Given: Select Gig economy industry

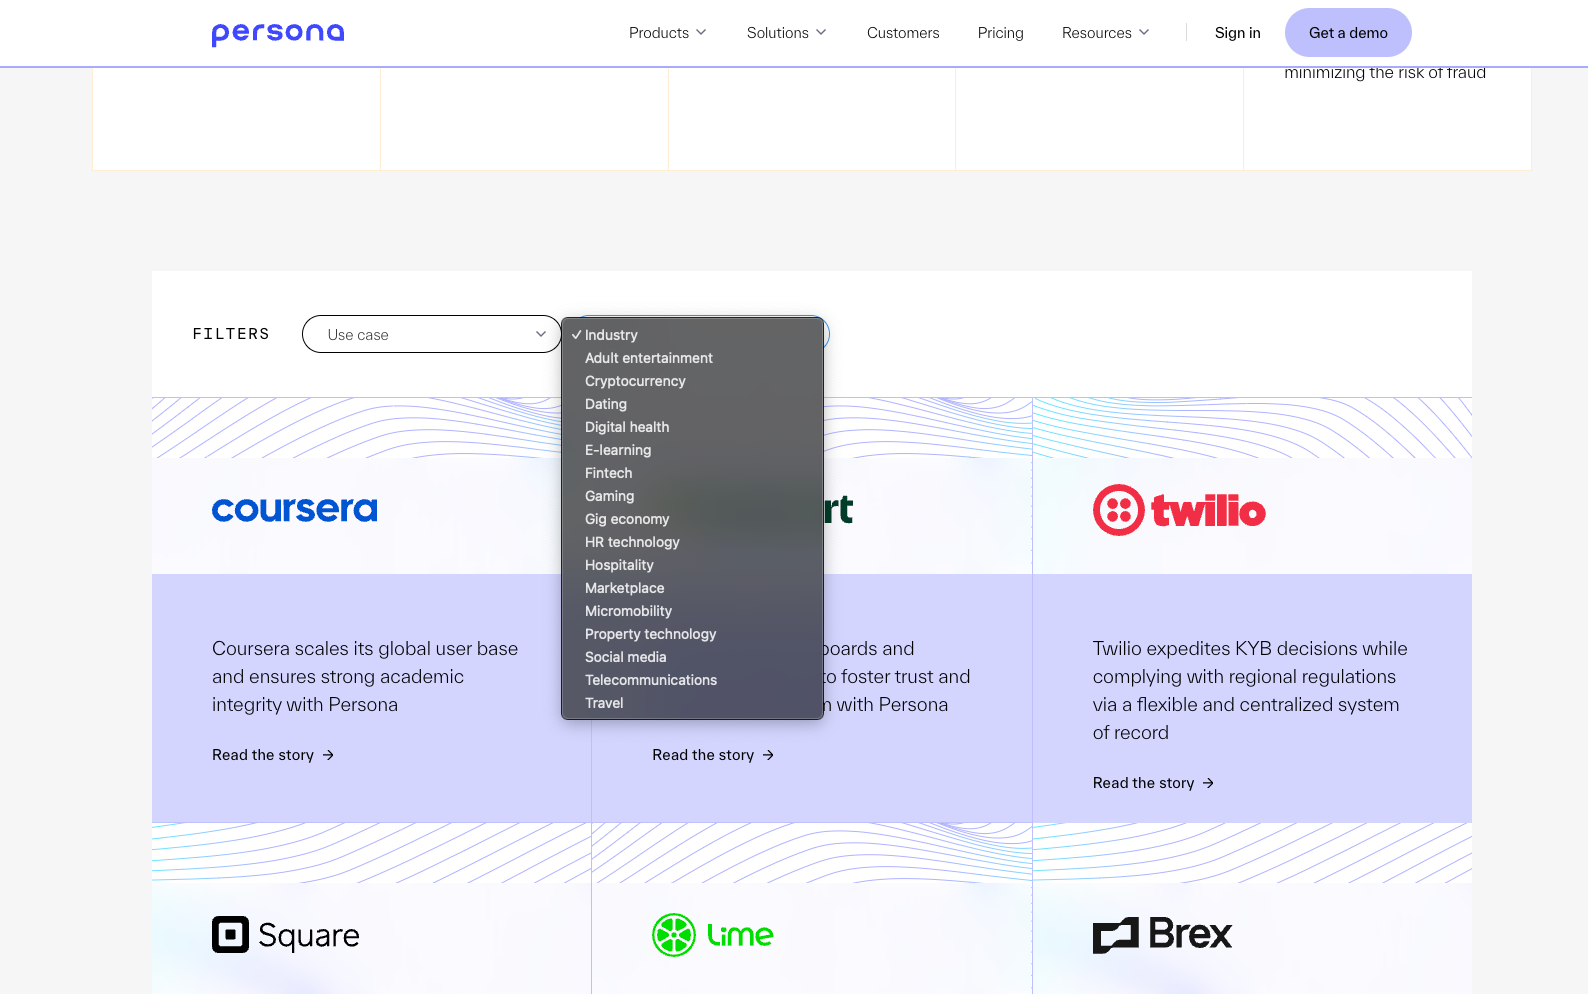Looking at the screenshot, I should pyautogui.click(x=692, y=519).
